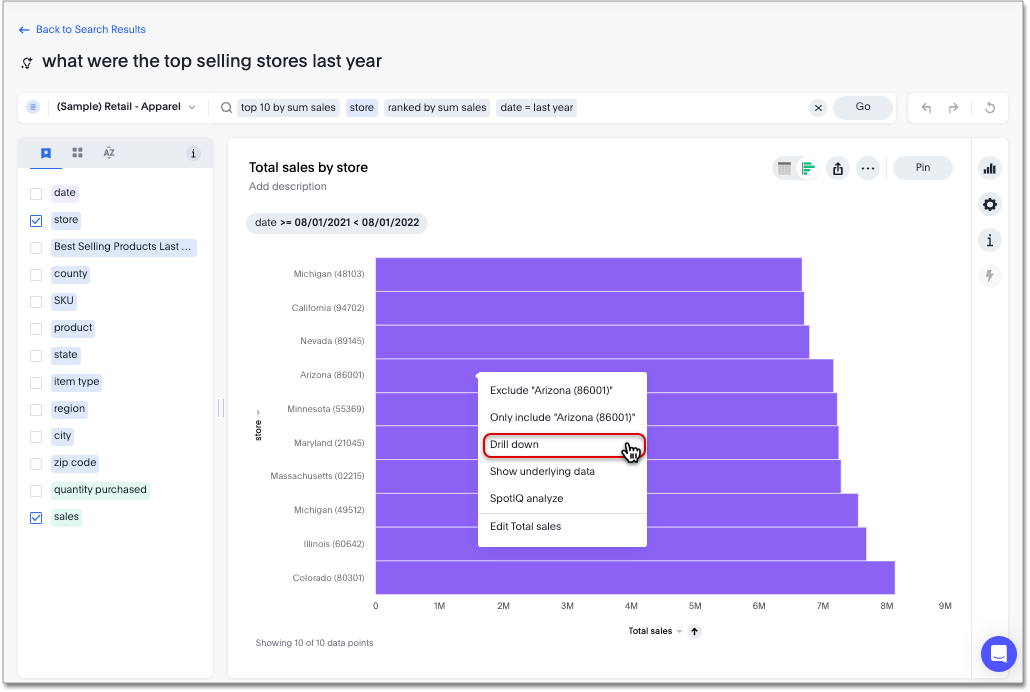Image resolution: width=1030 pixels, height=692 pixels.
Task: Click the Go button in search bar
Action: (862, 107)
